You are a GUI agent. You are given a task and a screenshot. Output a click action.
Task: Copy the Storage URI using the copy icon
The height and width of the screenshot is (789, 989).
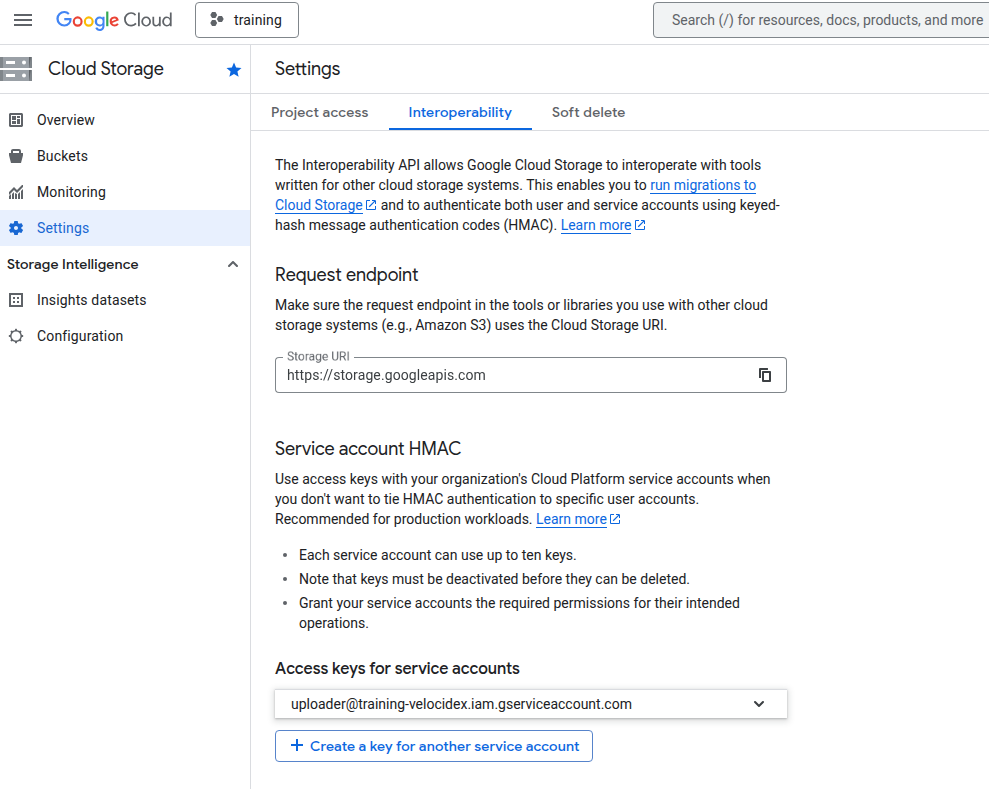[x=765, y=374]
